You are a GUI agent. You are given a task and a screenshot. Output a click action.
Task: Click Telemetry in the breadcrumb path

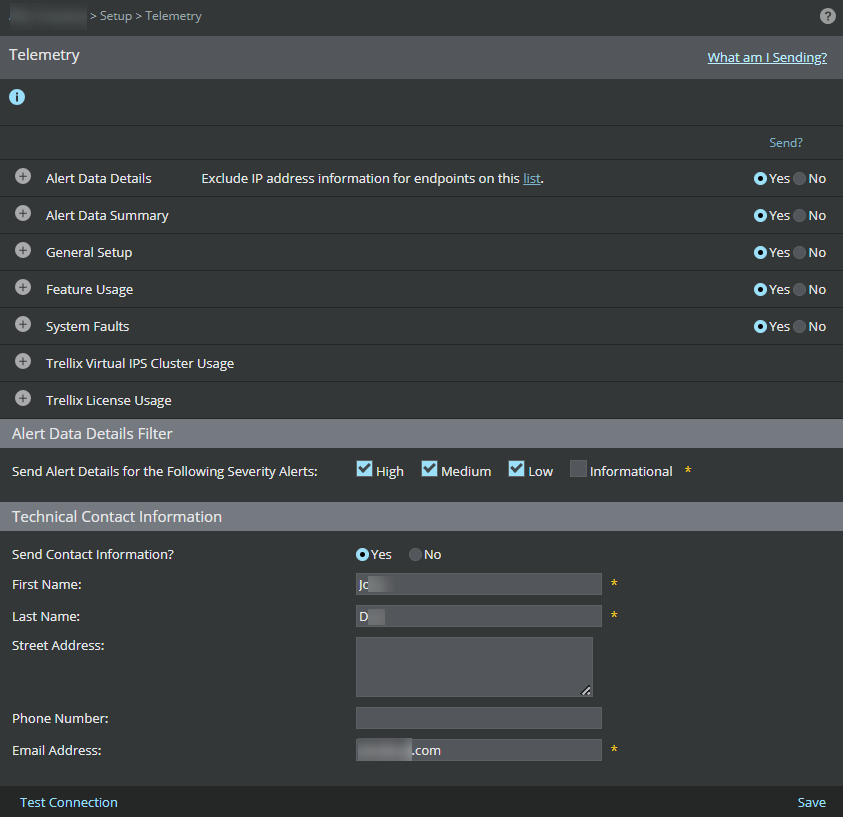[x=173, y=16]
